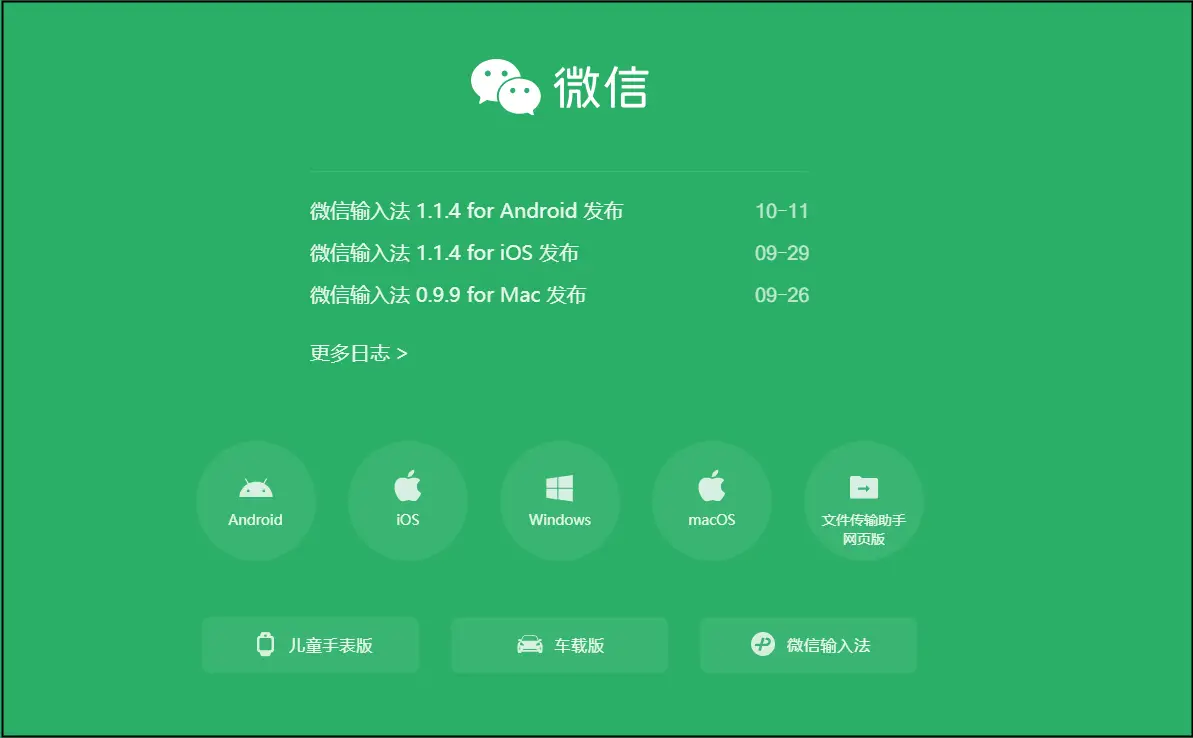Click the 儿童手表版 button
Viewport: 1193px width, 738px height.
pos(311,645)
